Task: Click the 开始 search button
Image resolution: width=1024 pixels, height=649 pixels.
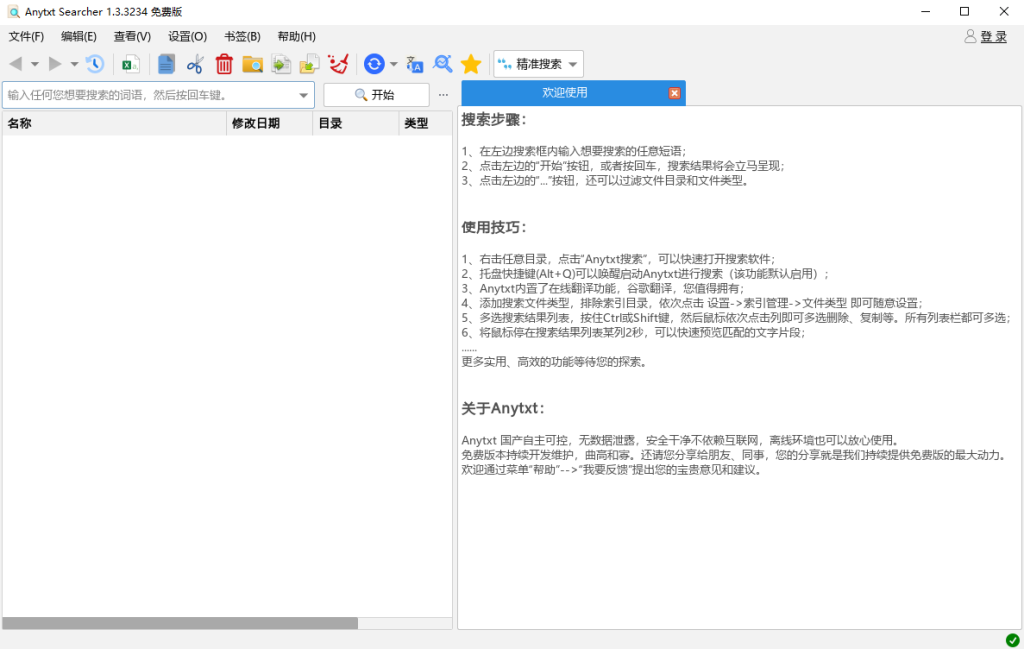Action: coord(376,95)
